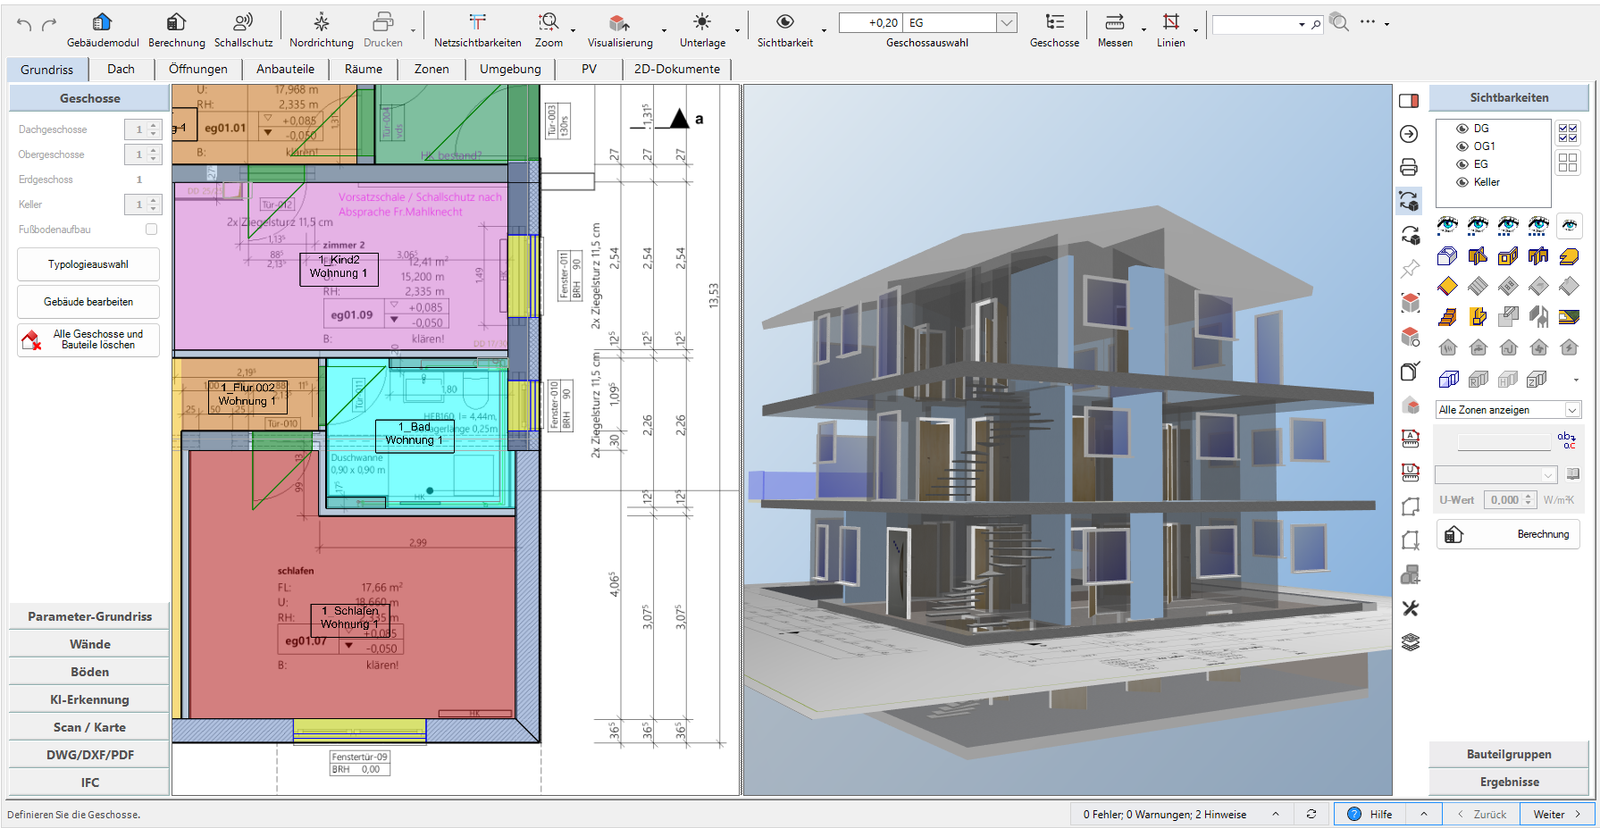Click the Unterlage sun icon
The image size is (1600, 828).
[x=702, y=22]
